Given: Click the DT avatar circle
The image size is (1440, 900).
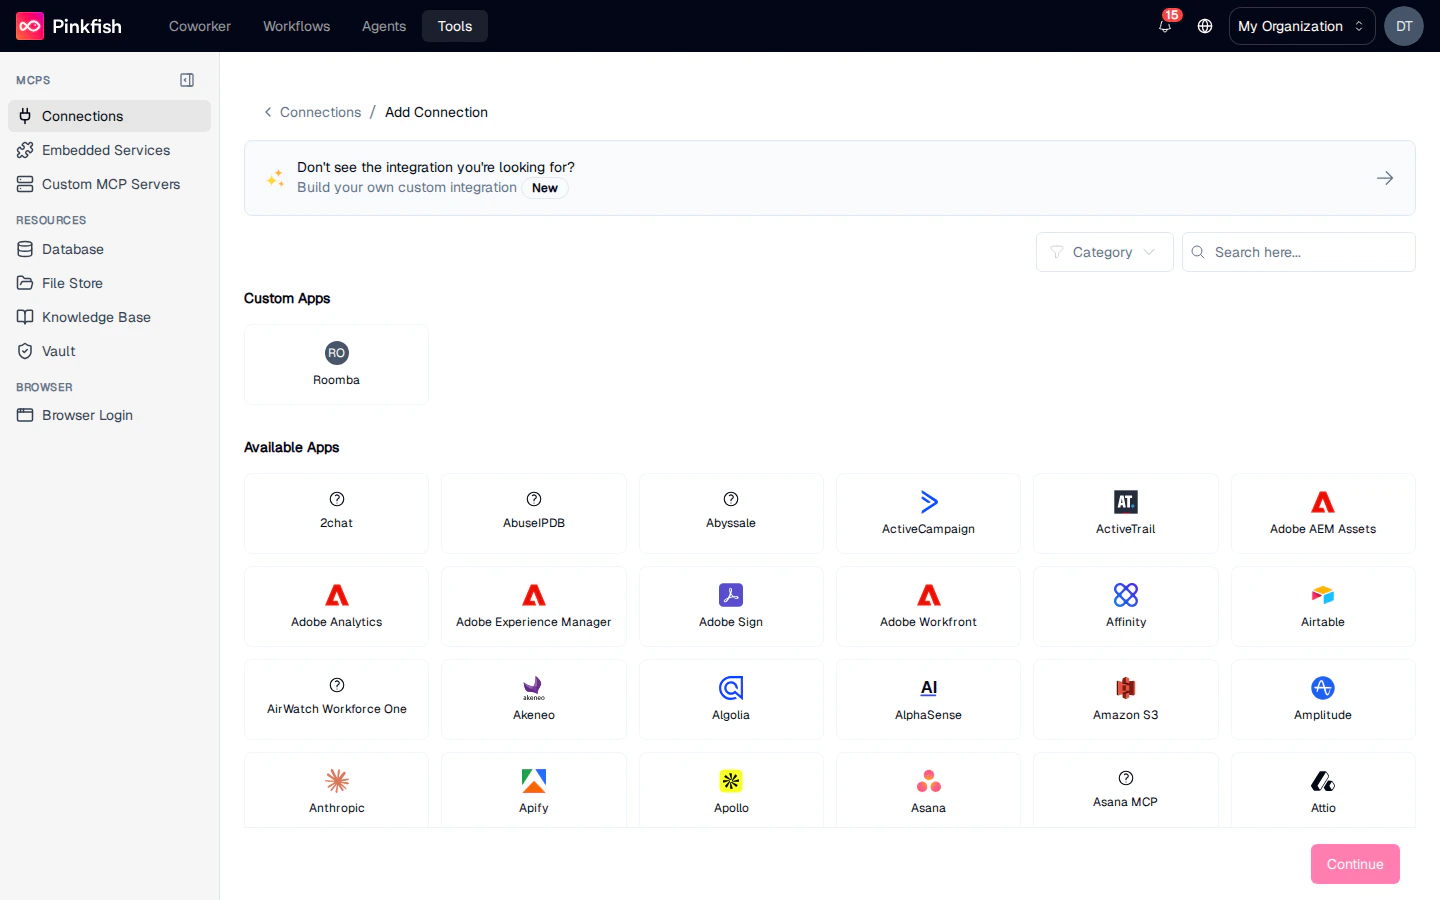Looking at the screenshot, I should 1404,26.
